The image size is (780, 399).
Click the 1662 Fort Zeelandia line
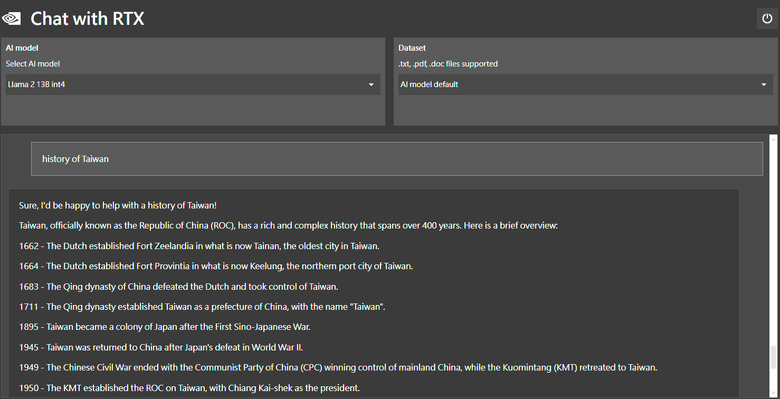click(x=199, y=246)
